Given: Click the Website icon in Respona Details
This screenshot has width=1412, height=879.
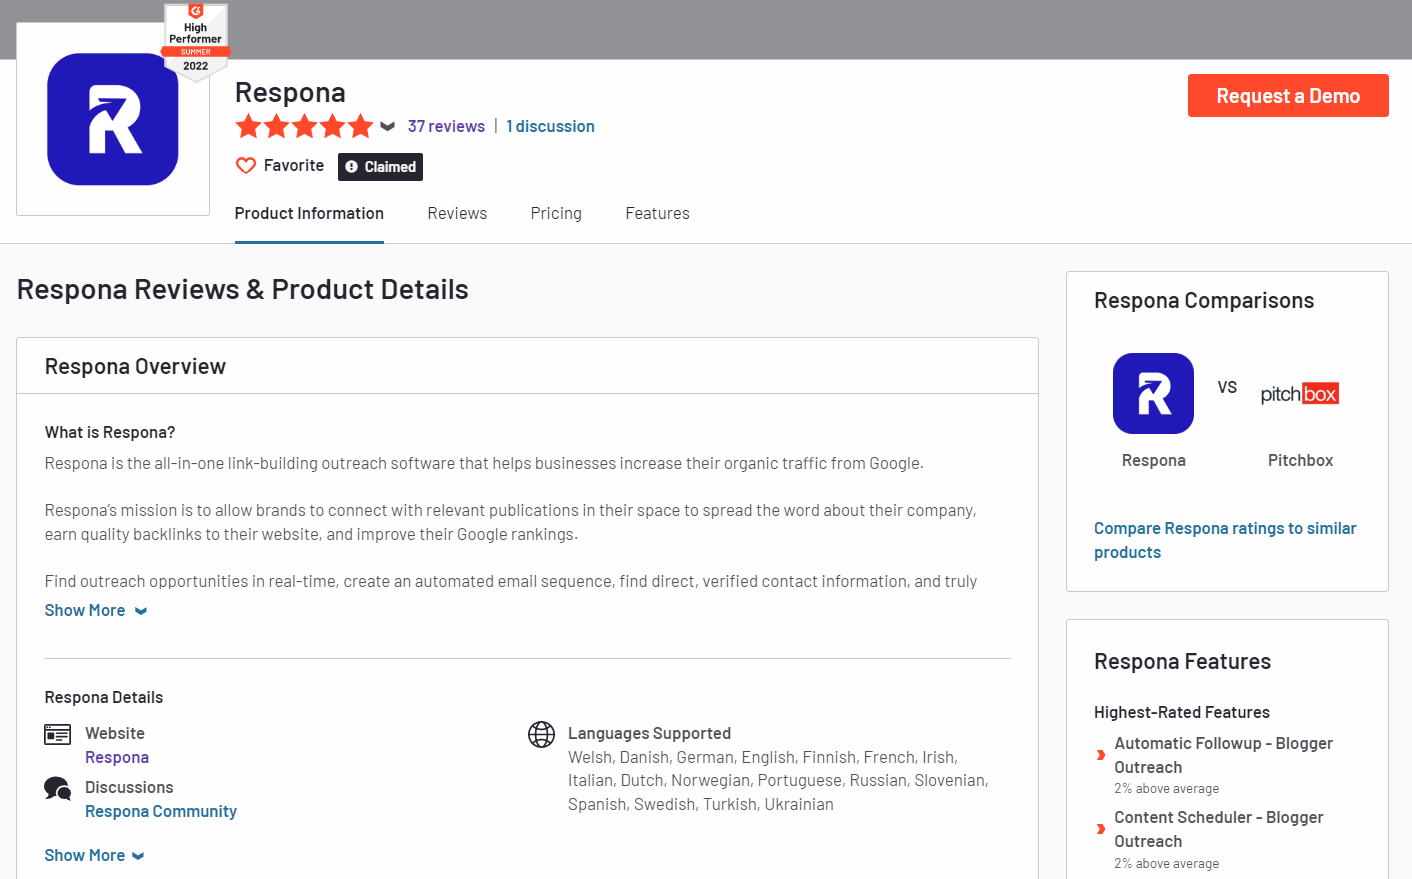Looking at the screenshot, I should point(58,735).
